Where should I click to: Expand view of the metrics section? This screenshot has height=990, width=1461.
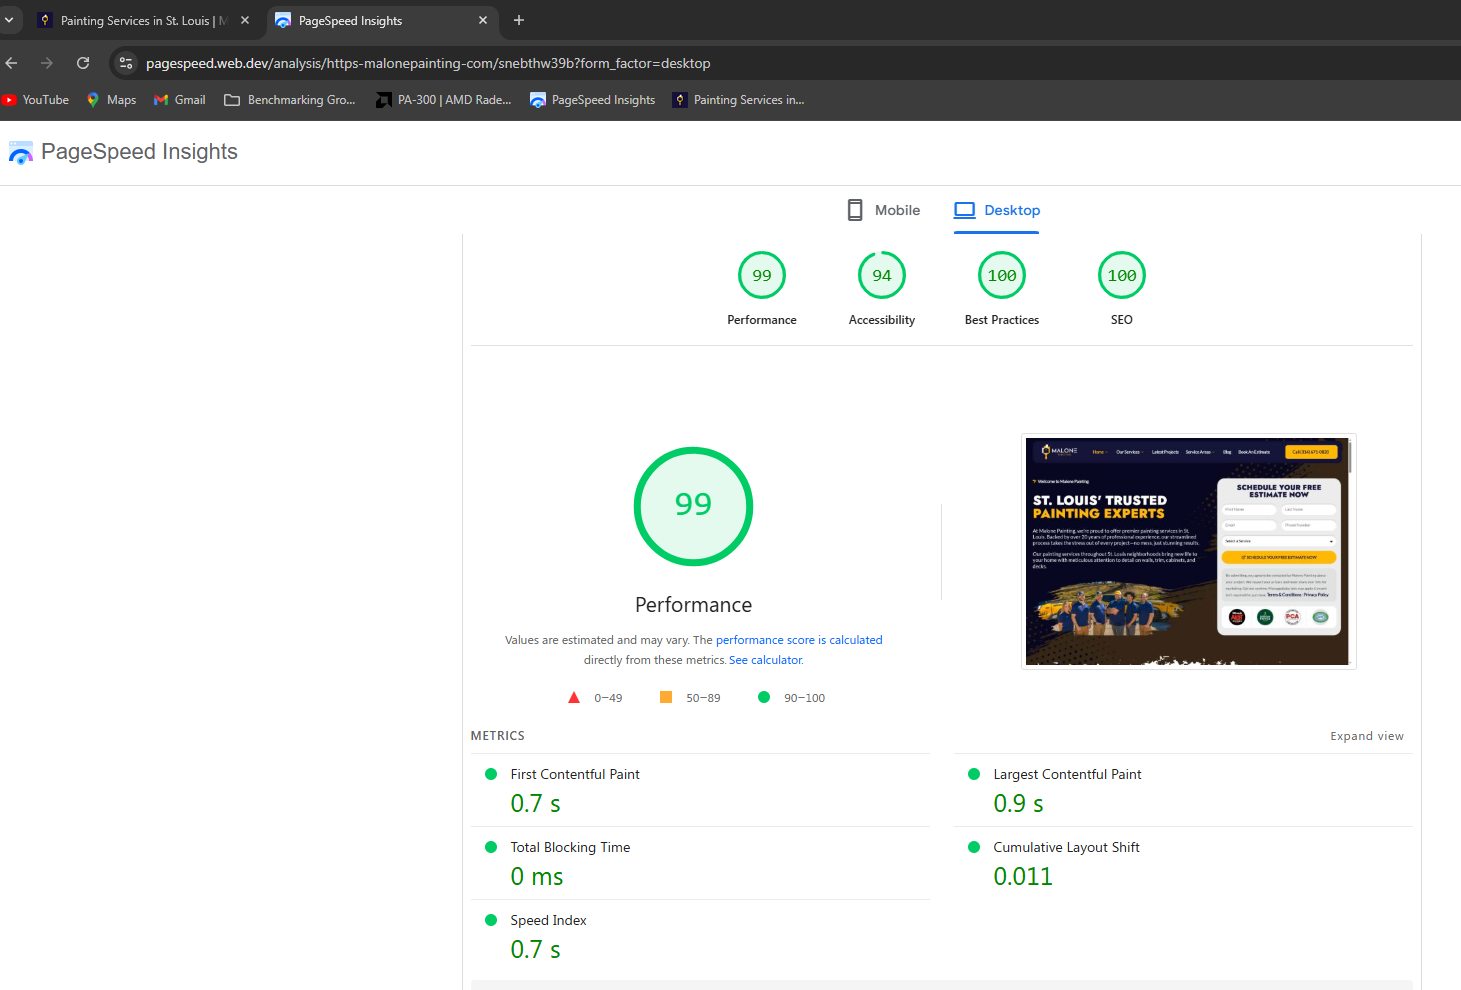1366,736
